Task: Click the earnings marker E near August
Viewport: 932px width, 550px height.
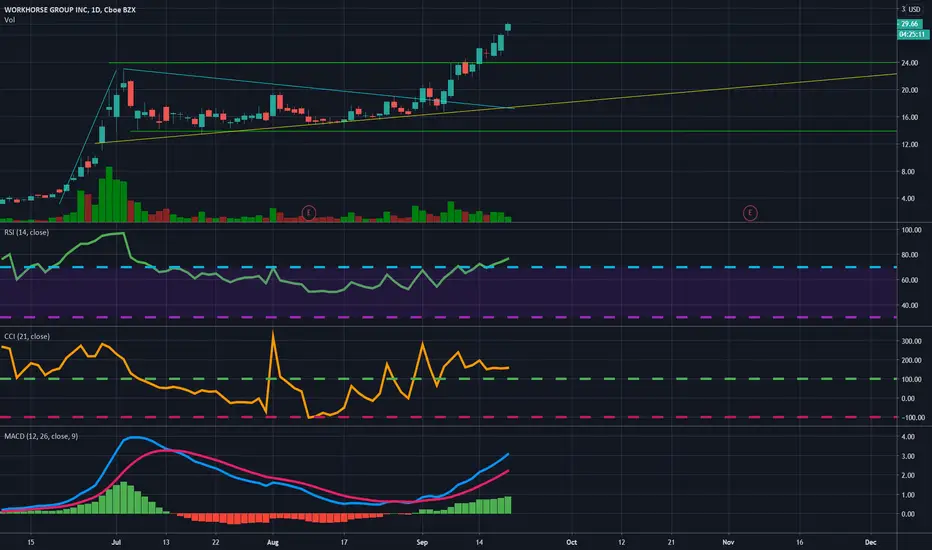Action: (x=308, y=212)
